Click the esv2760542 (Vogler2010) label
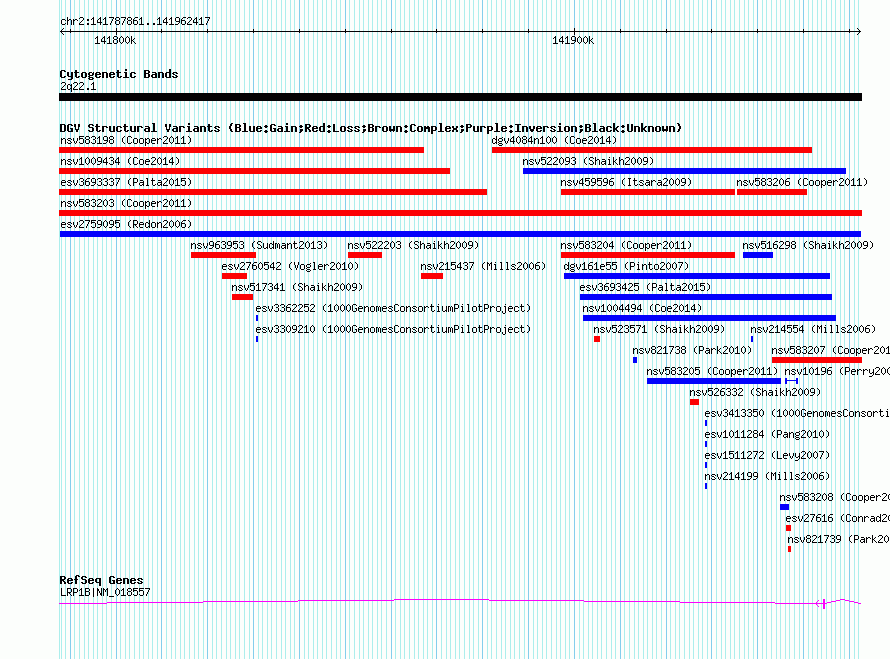The image size is (890, 659). [290, 266]
